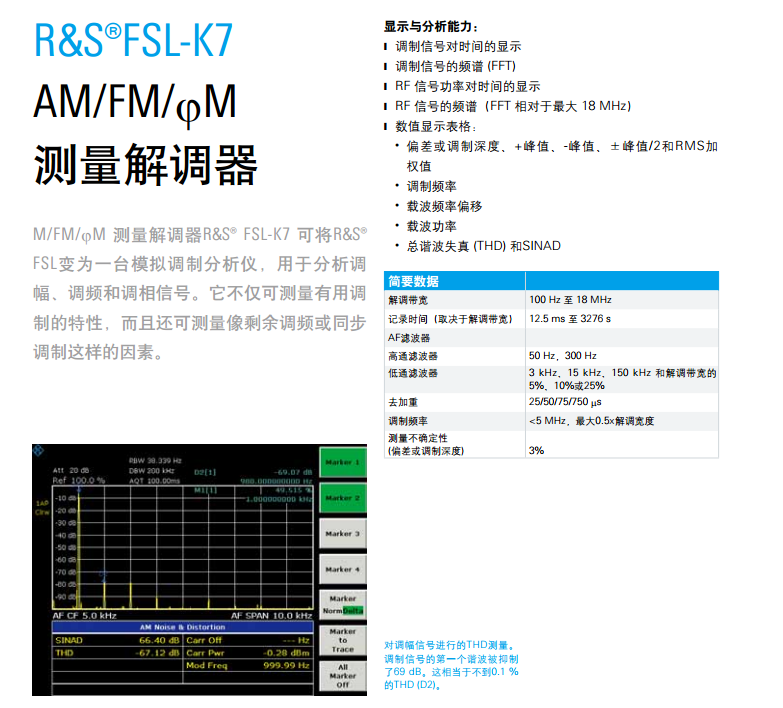783x708 pixels.
Task: Activate the Marker 3 softkey
Action: pyautogui.click(x=343, y=534)
